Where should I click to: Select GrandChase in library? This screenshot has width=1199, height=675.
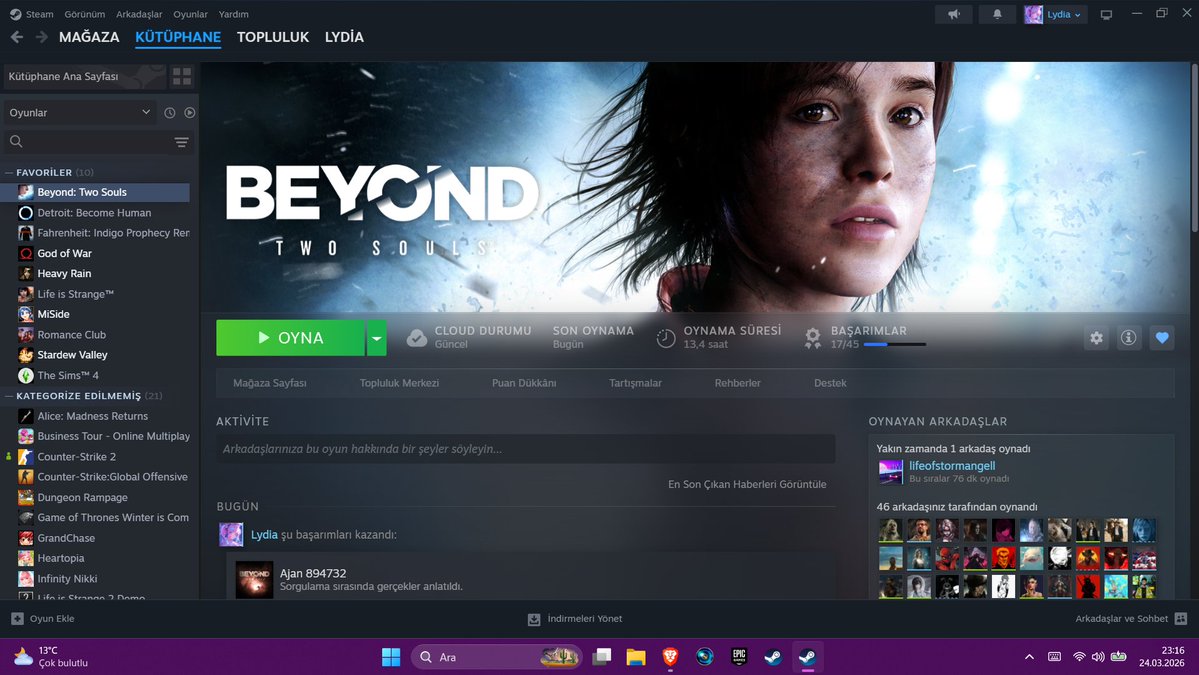pos(95,538)
